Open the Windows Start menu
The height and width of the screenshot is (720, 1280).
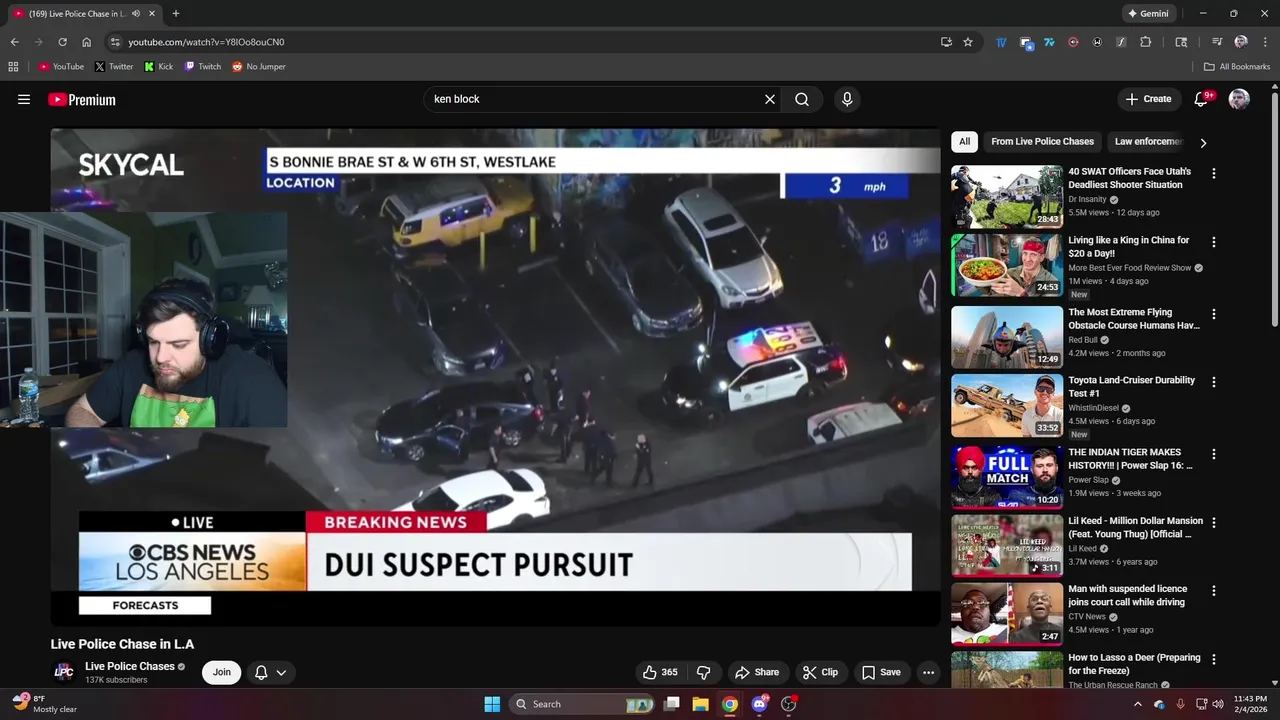(x=492, y=704)
